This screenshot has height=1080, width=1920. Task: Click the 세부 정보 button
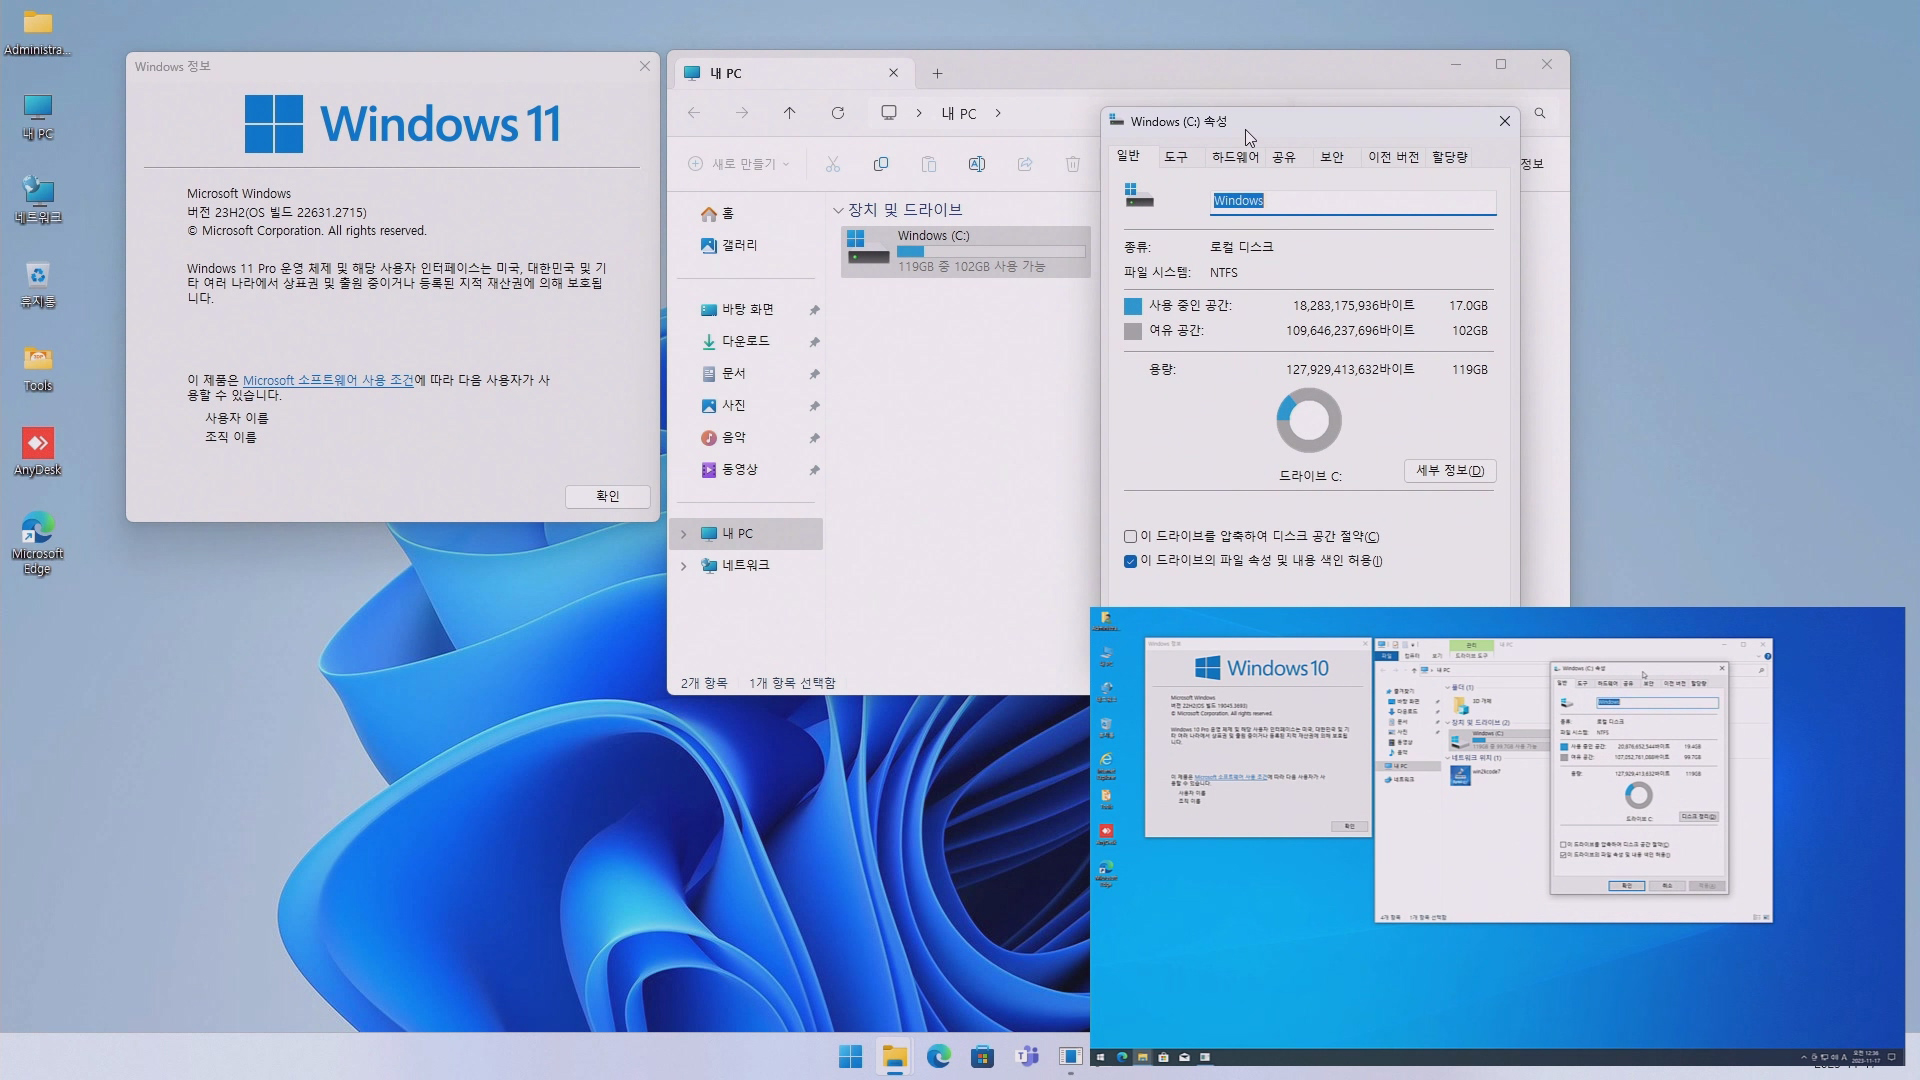[x=1450, y=471]
